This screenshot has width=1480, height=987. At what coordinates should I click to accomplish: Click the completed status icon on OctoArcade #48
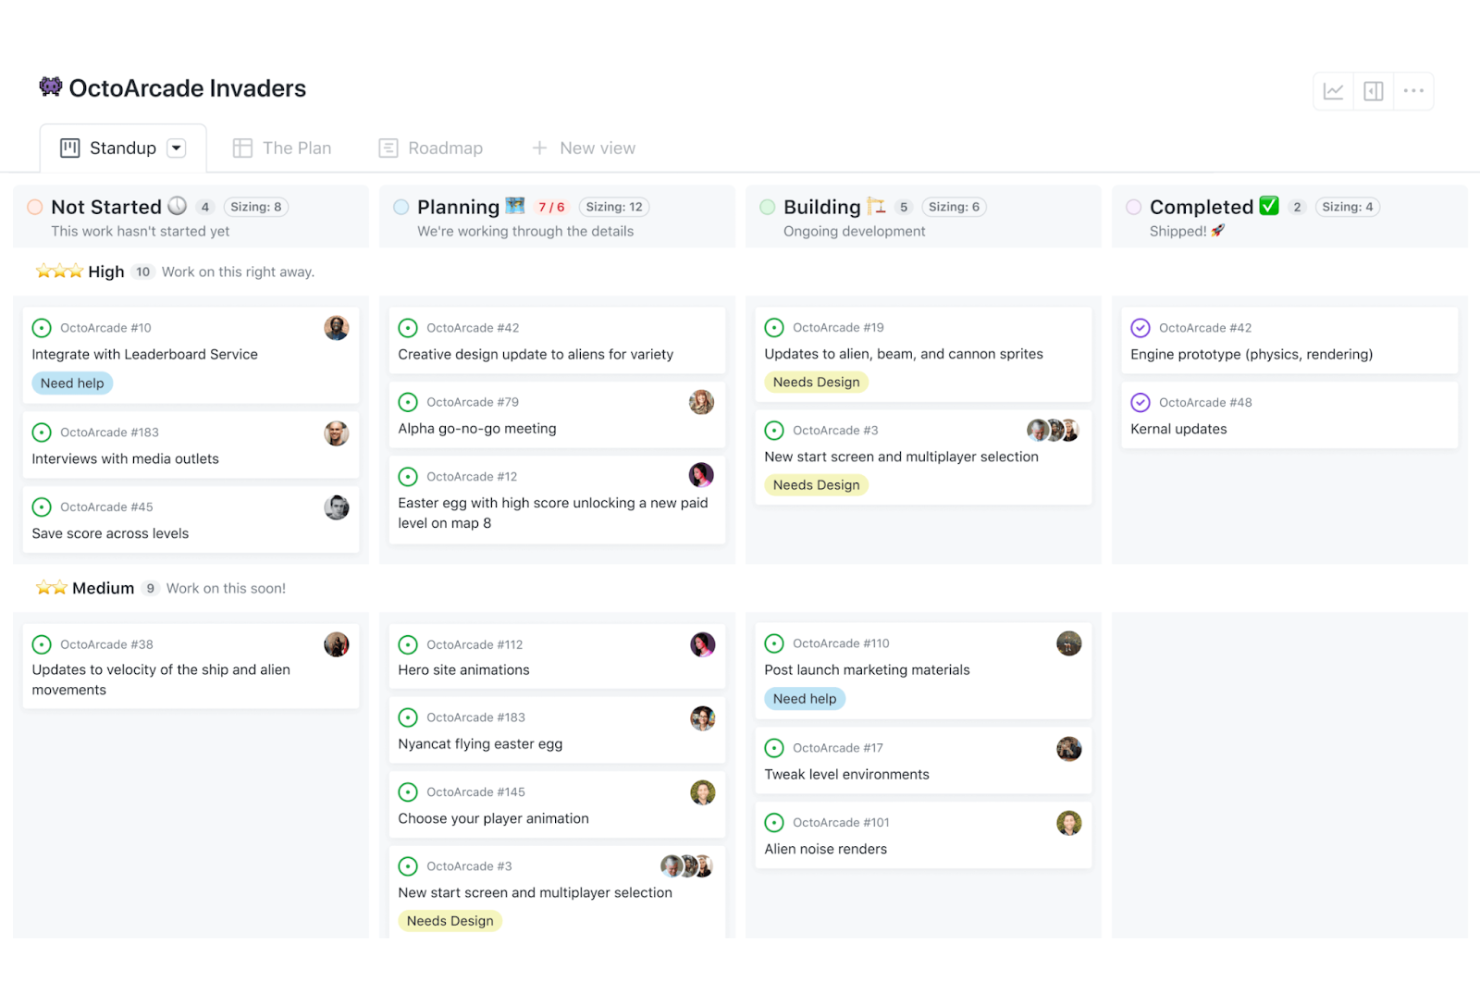(1140, 403)
